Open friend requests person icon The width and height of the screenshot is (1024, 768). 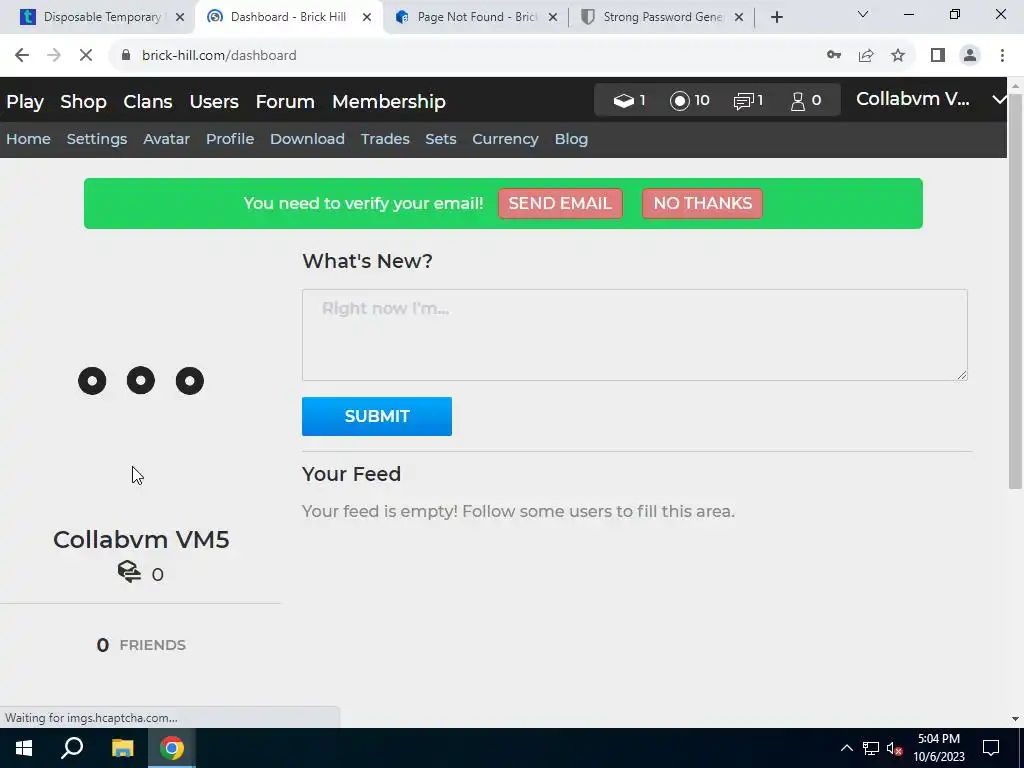(x=797, y=101)
